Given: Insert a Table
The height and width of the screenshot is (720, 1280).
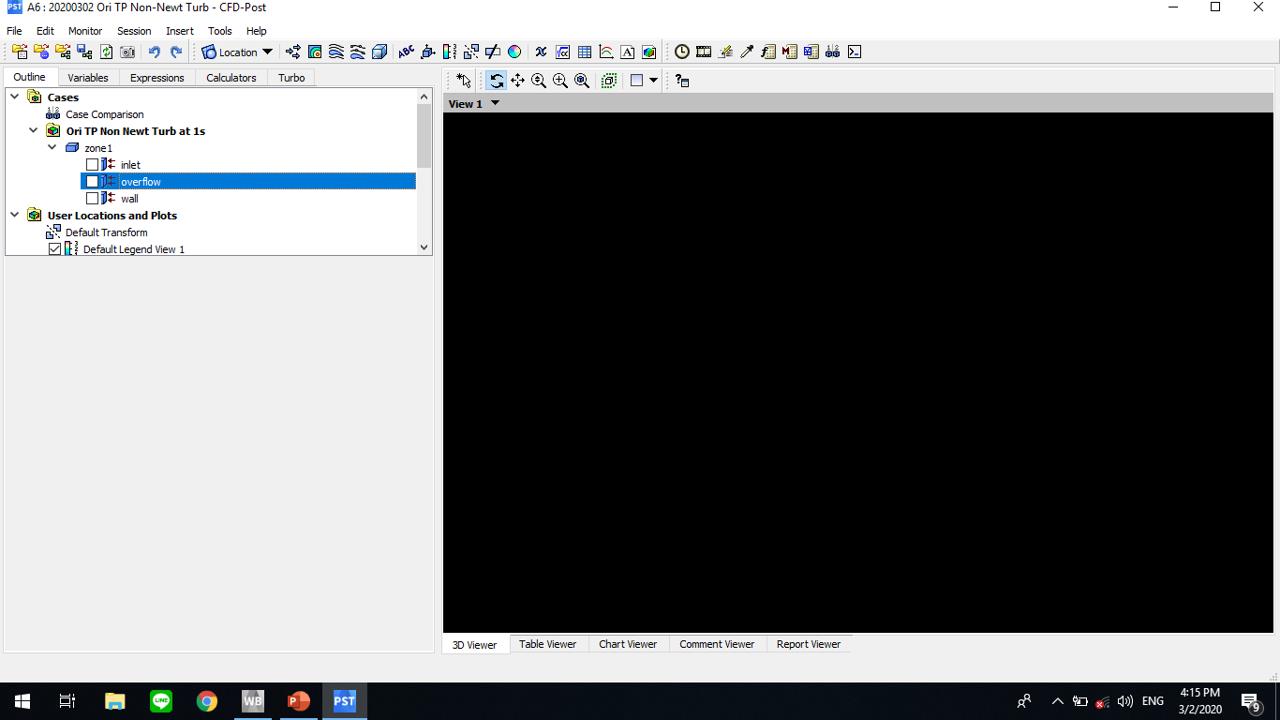Looking at the screenshot, I should [585, 52].
